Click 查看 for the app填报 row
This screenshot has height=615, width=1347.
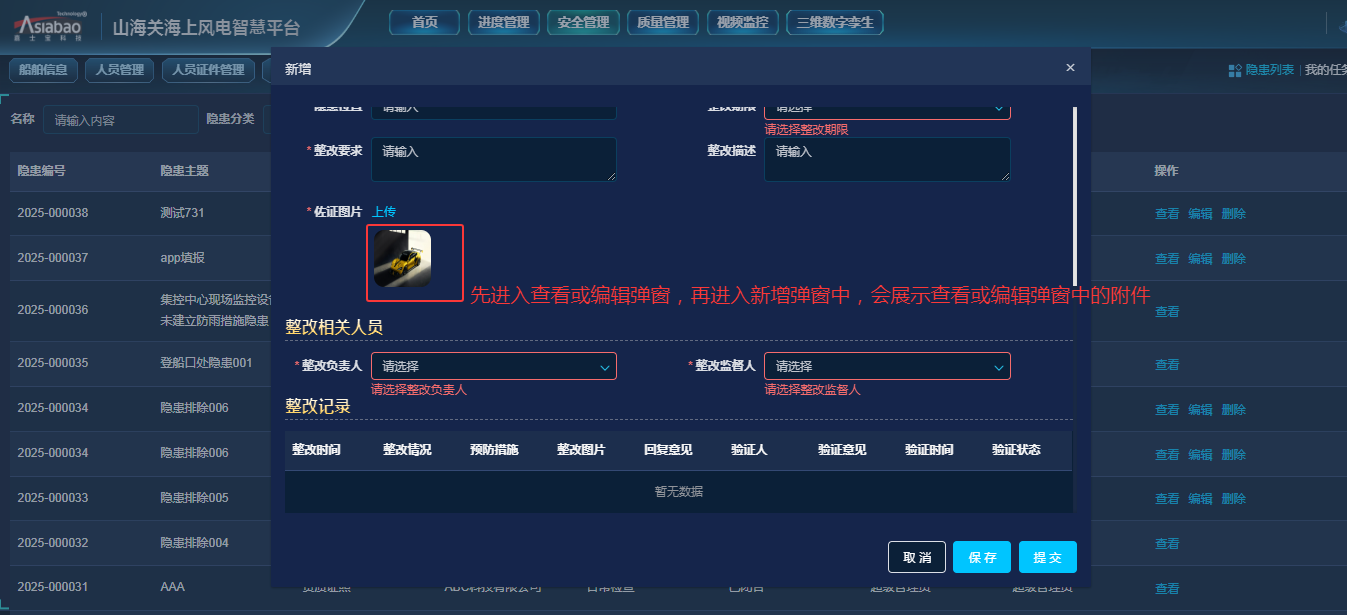[x=1167, y=258]
